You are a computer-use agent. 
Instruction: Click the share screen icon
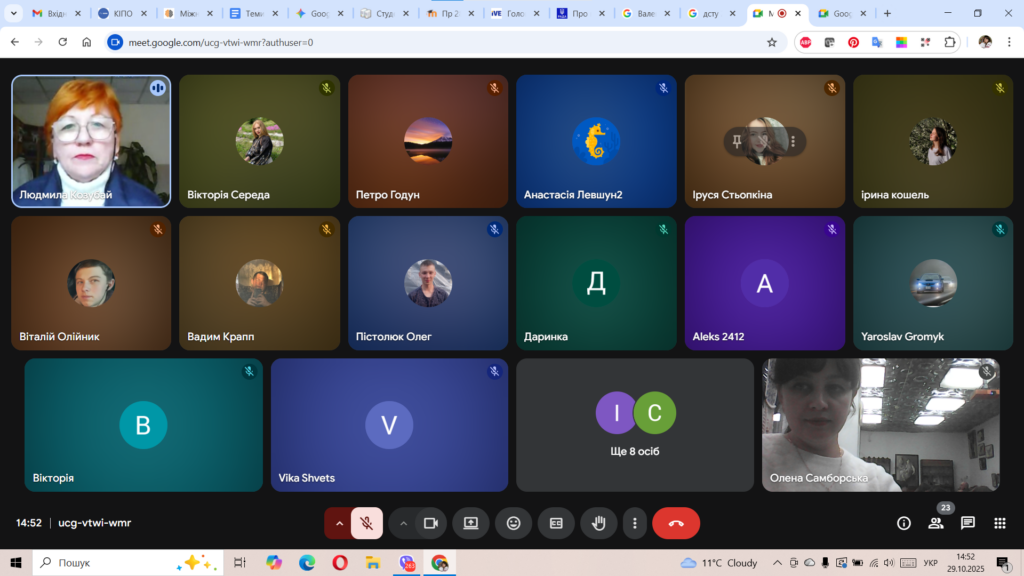coord(470,523)
